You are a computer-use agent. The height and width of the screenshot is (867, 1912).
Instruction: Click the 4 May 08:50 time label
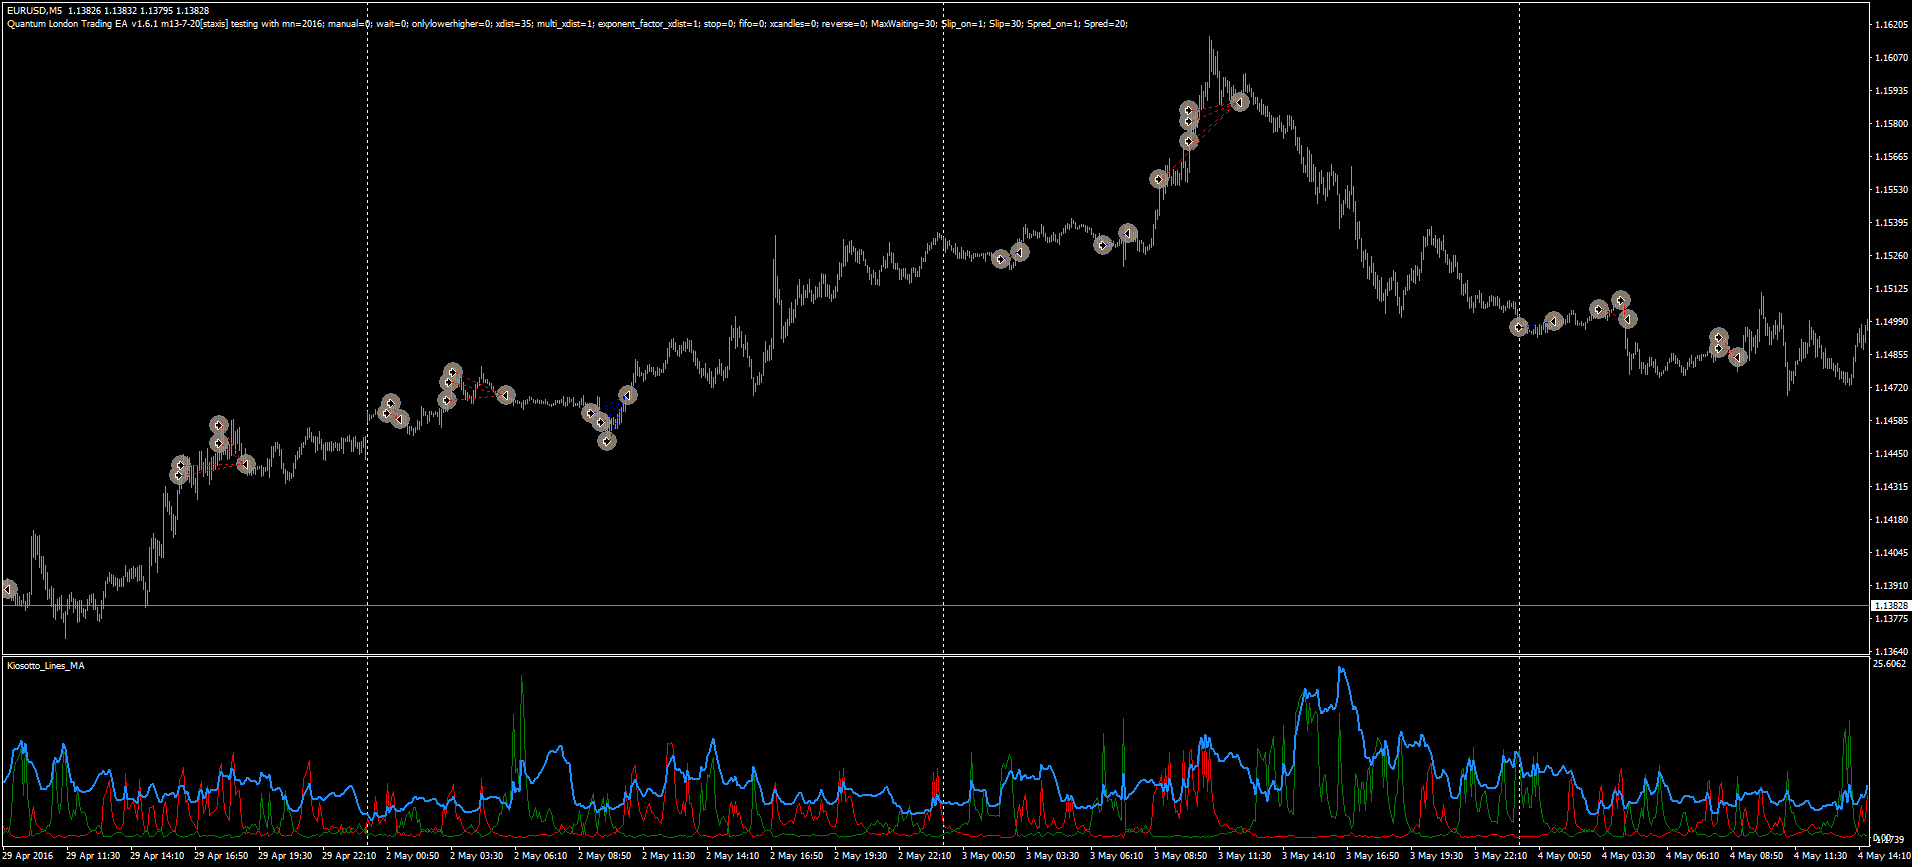pos(1756,856)
